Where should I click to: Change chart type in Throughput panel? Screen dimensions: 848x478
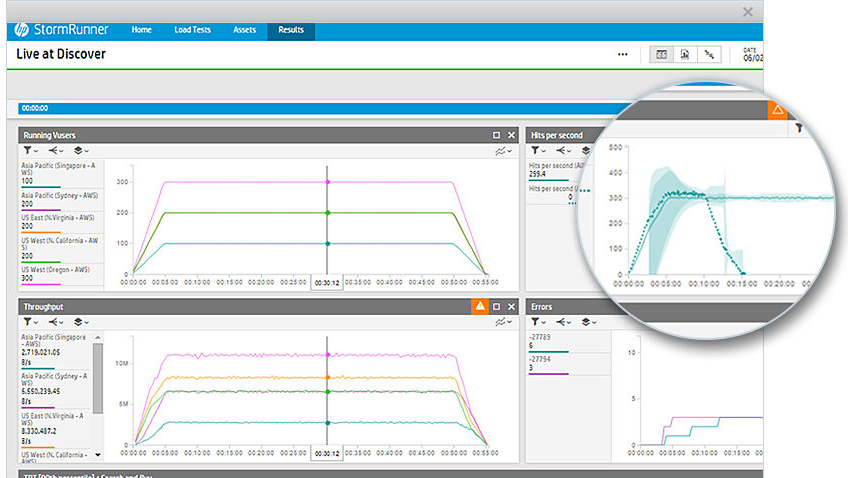[503, 322]
